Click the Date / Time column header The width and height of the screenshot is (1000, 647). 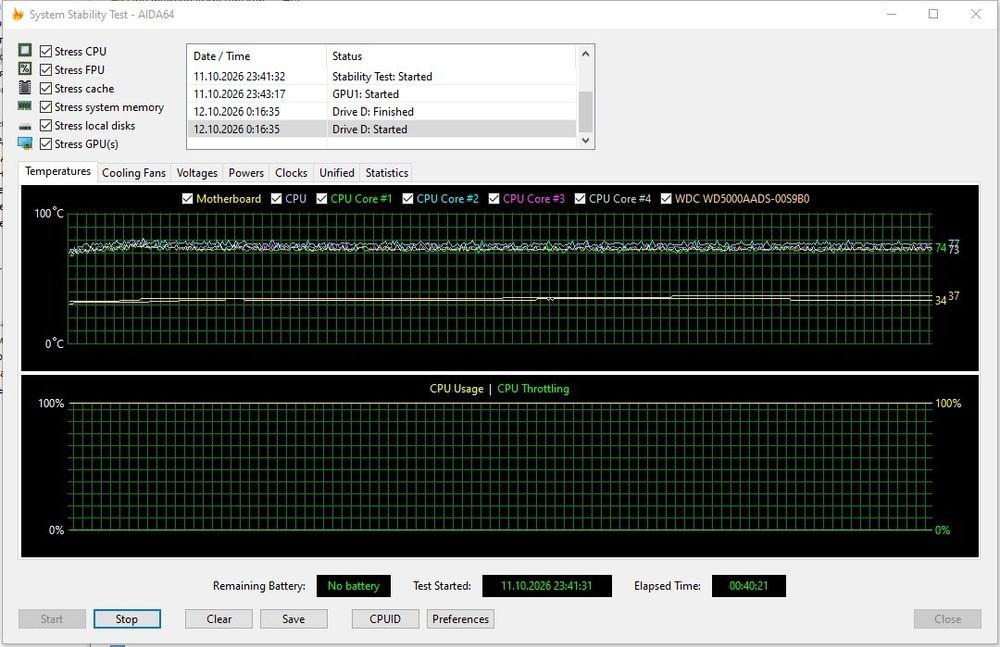coord(257,56)
